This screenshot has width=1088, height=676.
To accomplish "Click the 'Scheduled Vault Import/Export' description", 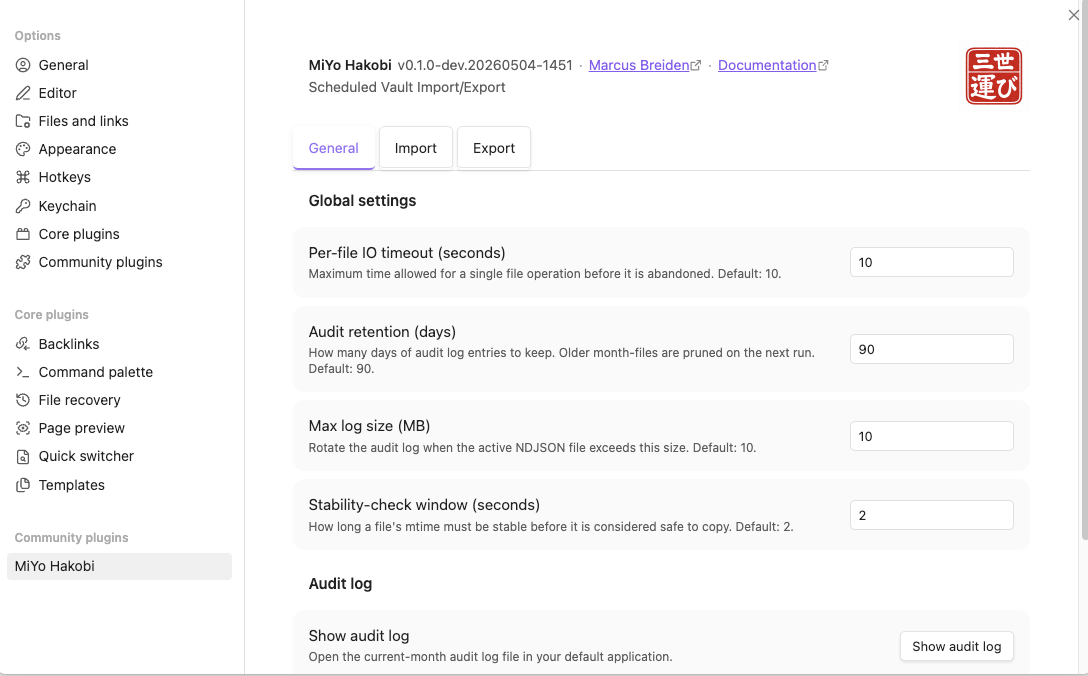I will coord(407,87).
